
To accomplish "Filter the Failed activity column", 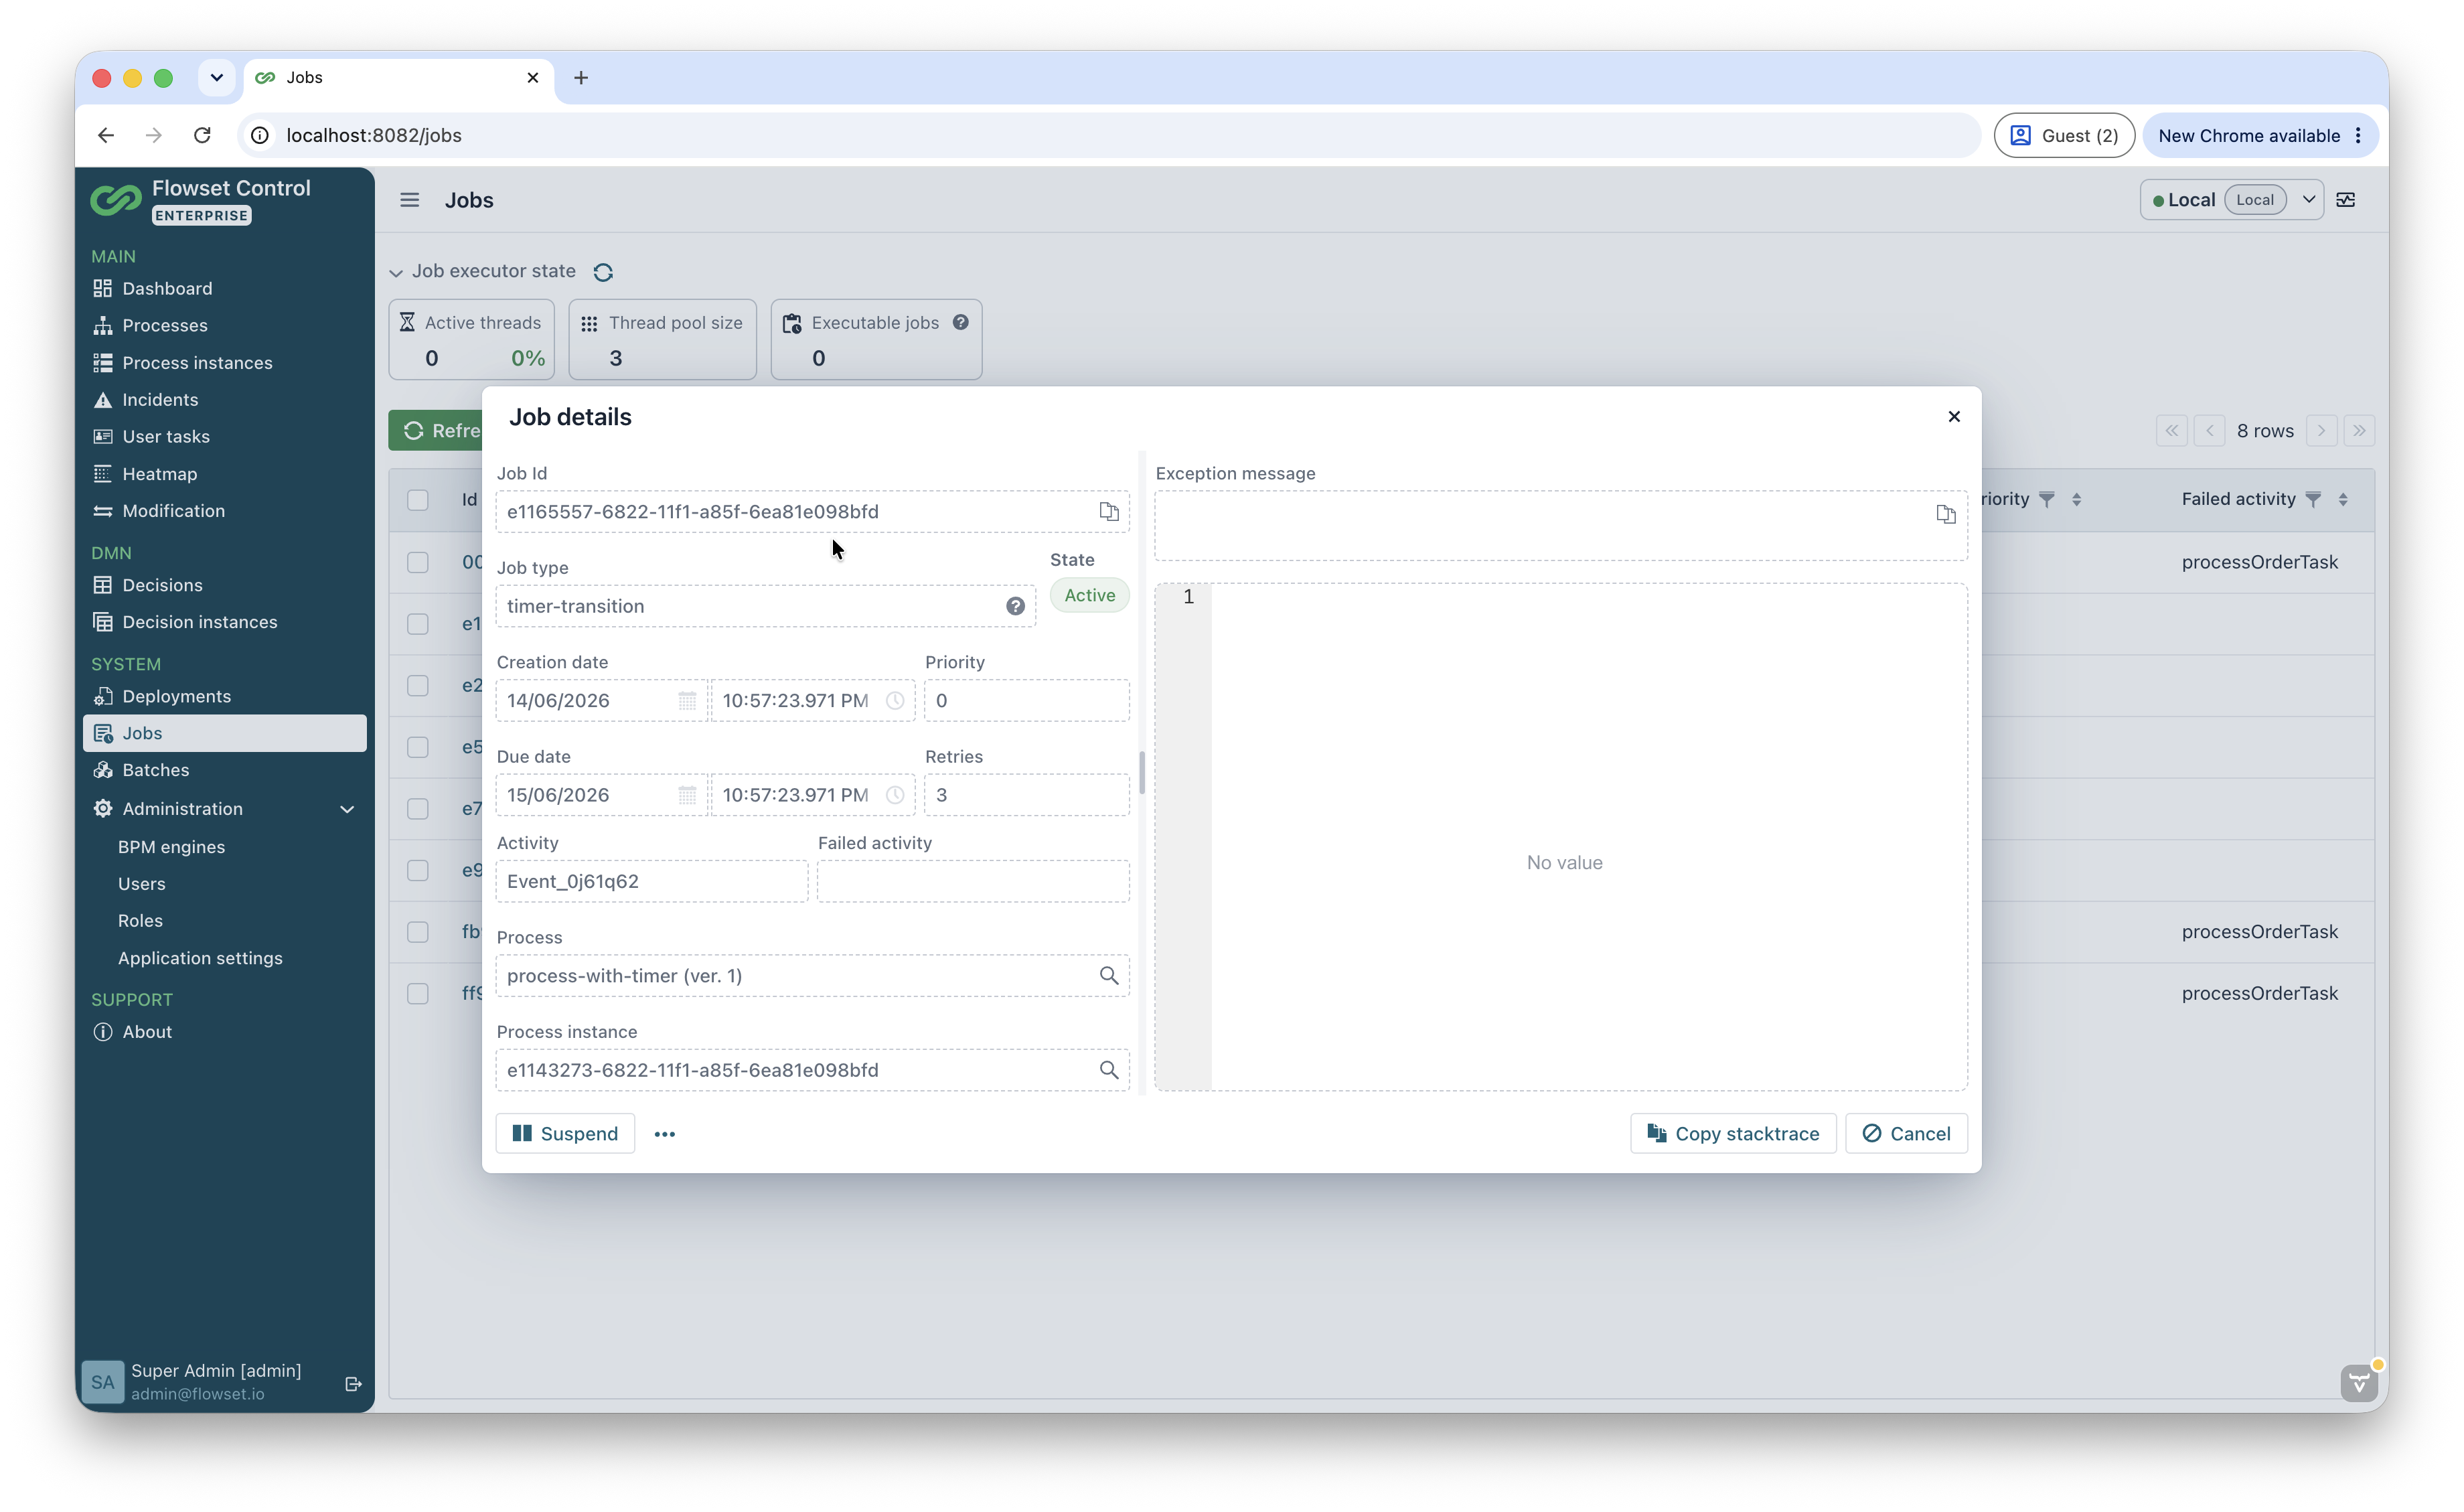I will [2313, 499].
